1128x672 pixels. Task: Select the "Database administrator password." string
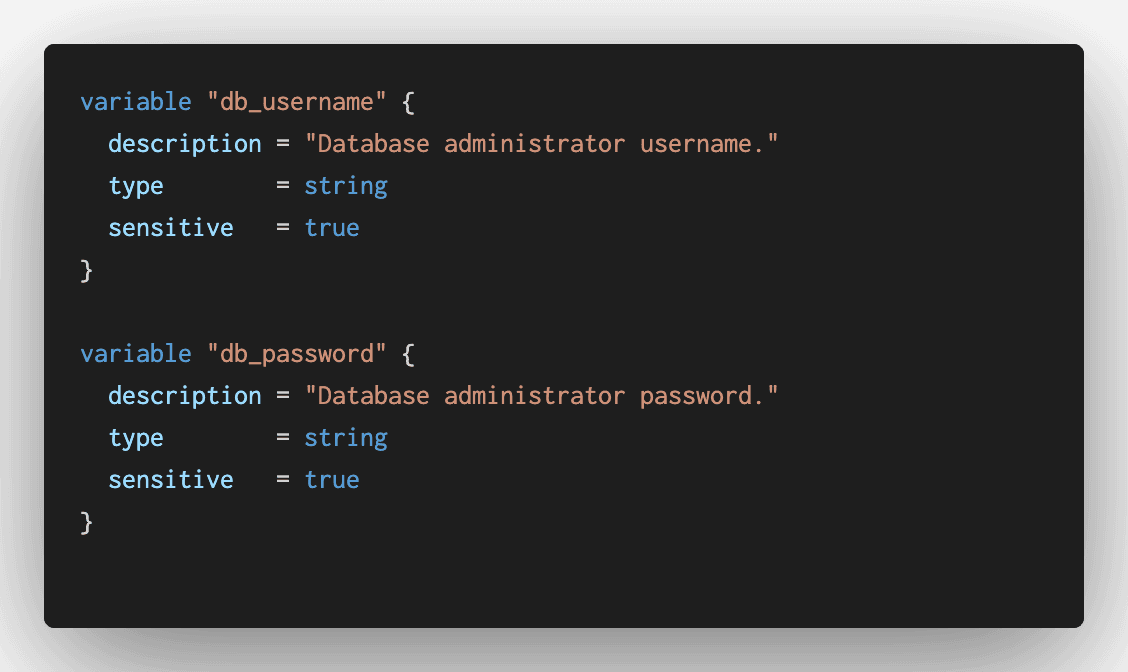[541, 396]
